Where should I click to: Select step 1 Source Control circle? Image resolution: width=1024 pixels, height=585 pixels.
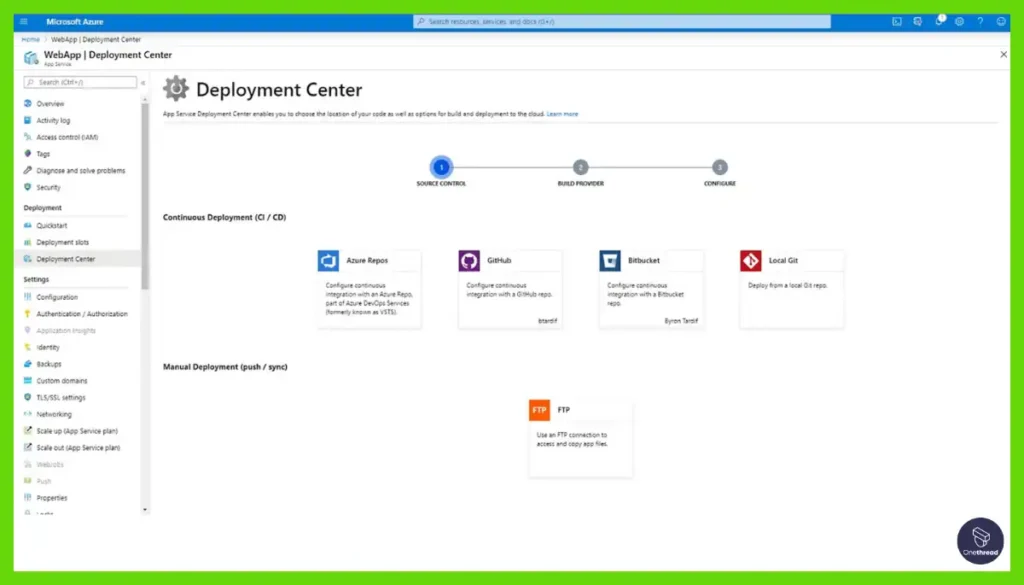pyautogui.click(x=441, y=167)
